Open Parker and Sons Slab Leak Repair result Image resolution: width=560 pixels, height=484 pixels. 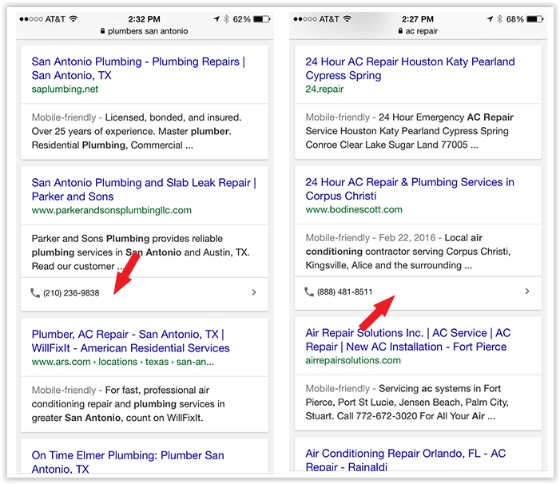point(144,189)
